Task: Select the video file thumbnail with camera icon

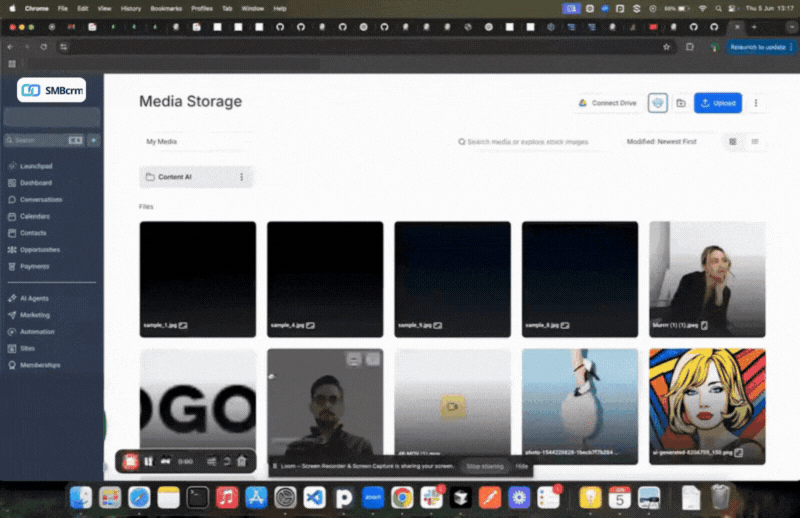Action: (x=453, y=406)
